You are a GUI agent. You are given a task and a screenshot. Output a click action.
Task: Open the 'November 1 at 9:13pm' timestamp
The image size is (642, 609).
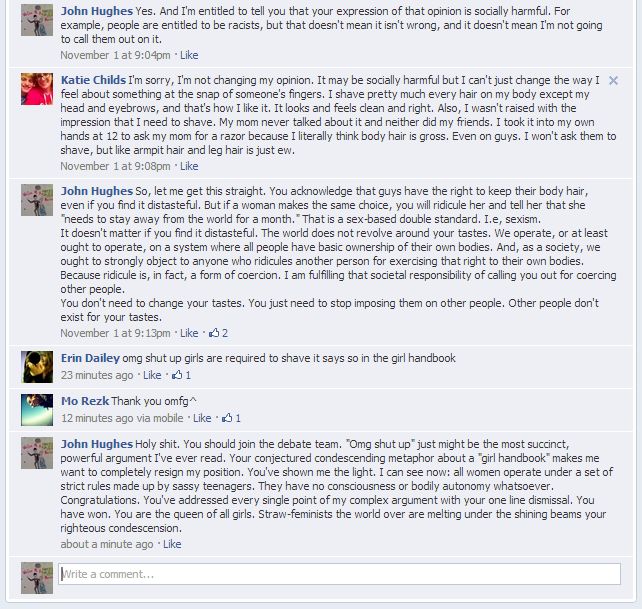(x=115, y=333)
